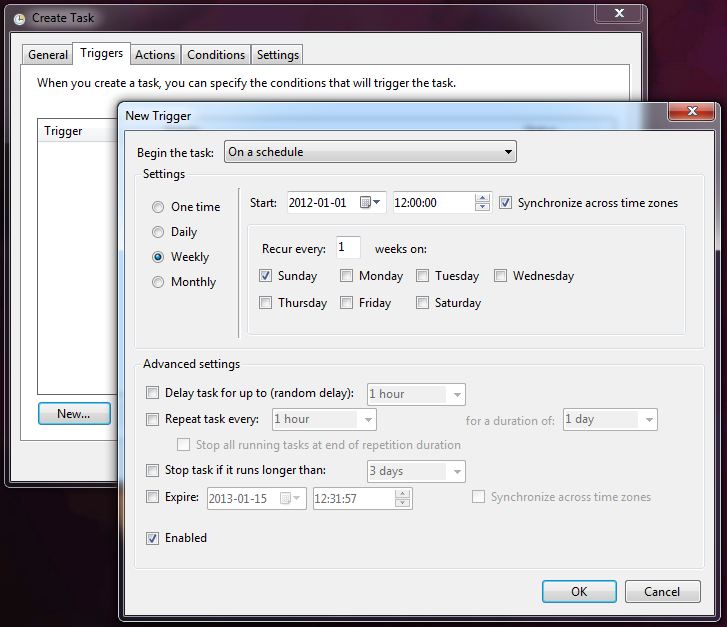Cancel the New Trigger dialog
727x627 pixels.
662,592
